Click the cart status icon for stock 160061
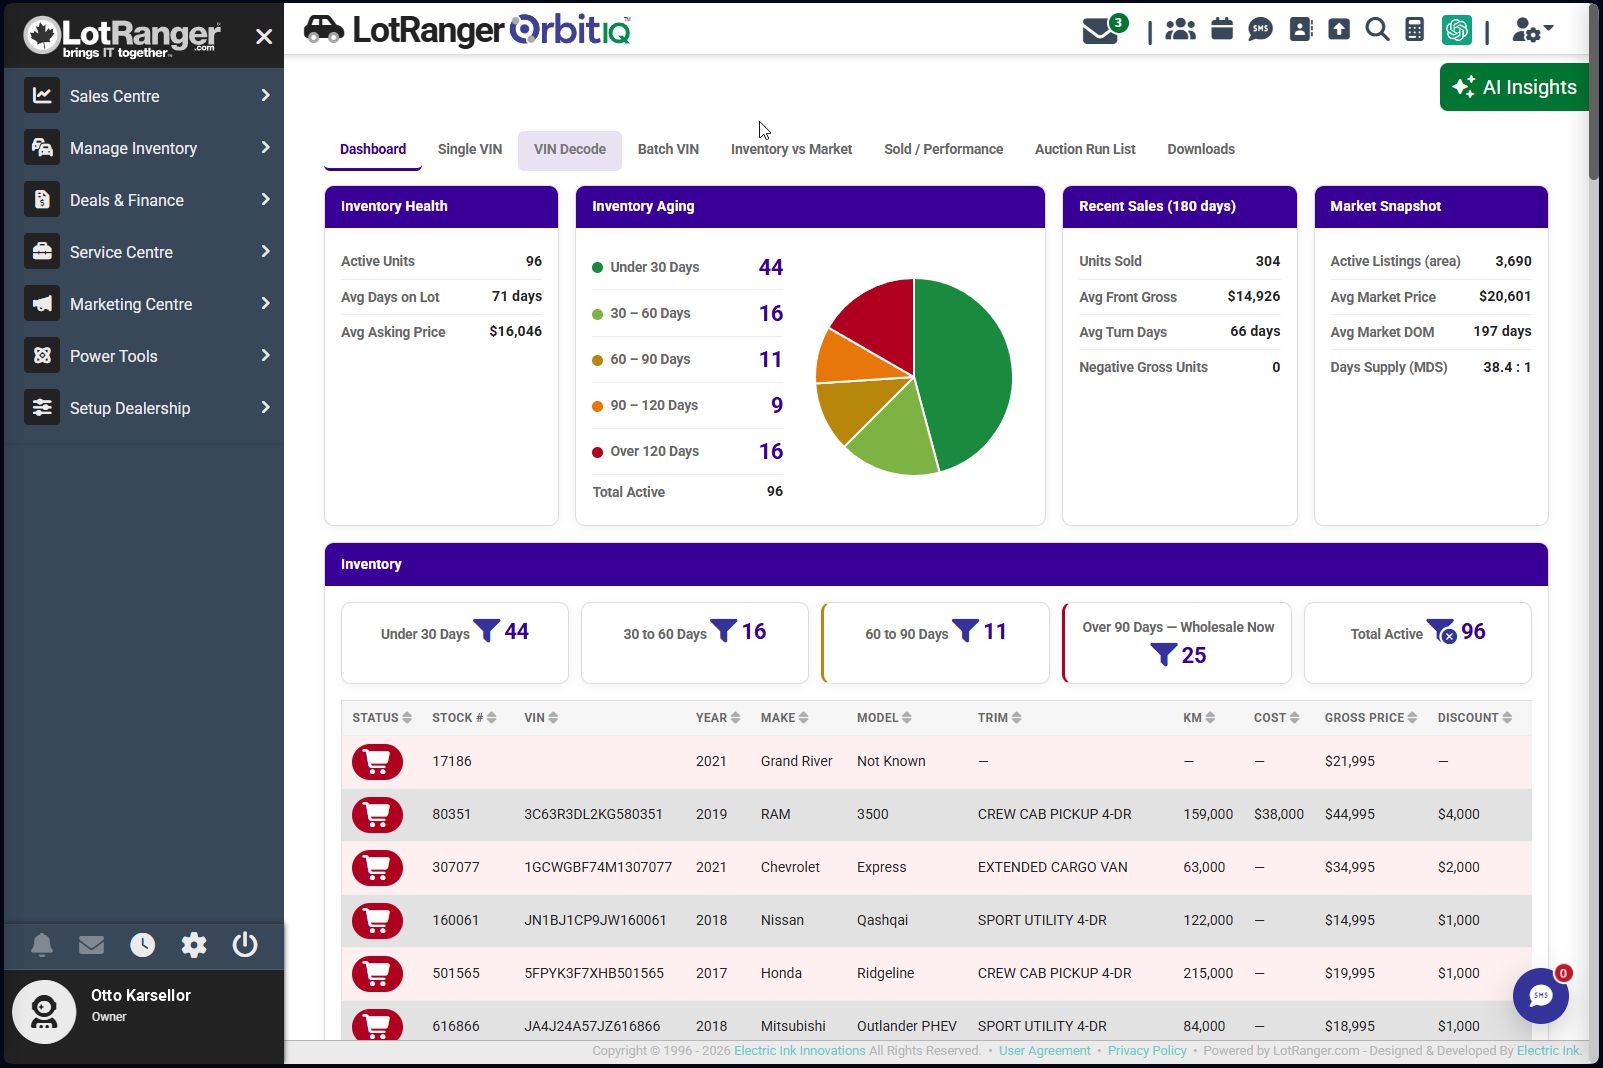This screenshot has height=1068, width=1603. click(x=377, y=921)
